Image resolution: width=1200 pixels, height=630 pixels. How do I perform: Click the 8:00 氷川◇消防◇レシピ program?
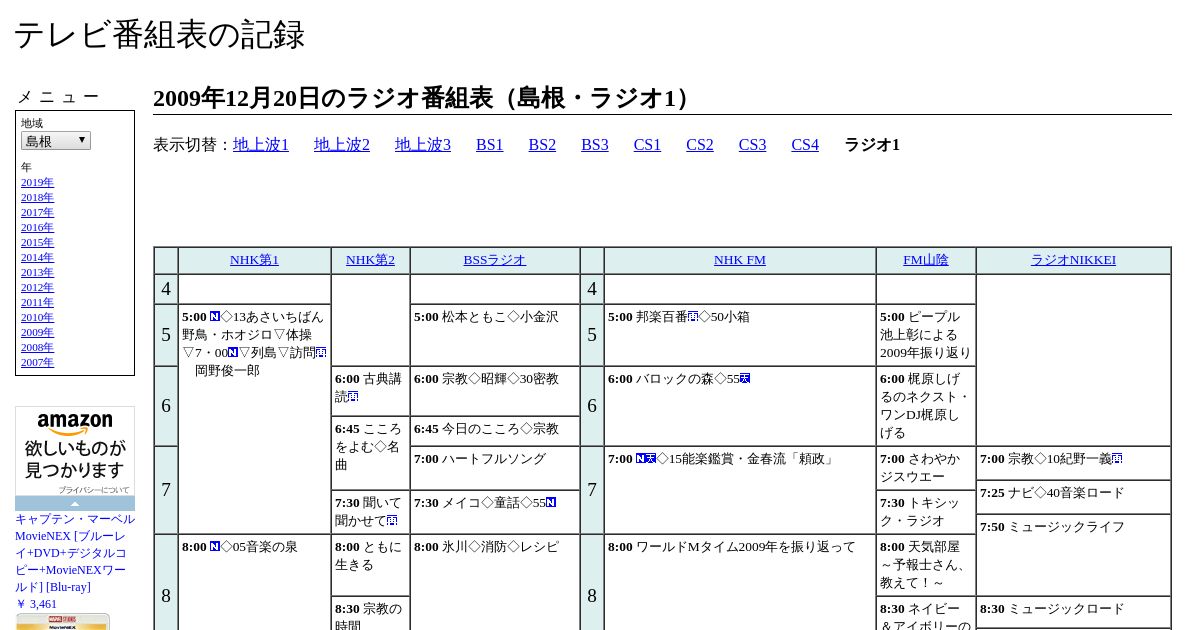pyautogui.click(x=495, y=583)
